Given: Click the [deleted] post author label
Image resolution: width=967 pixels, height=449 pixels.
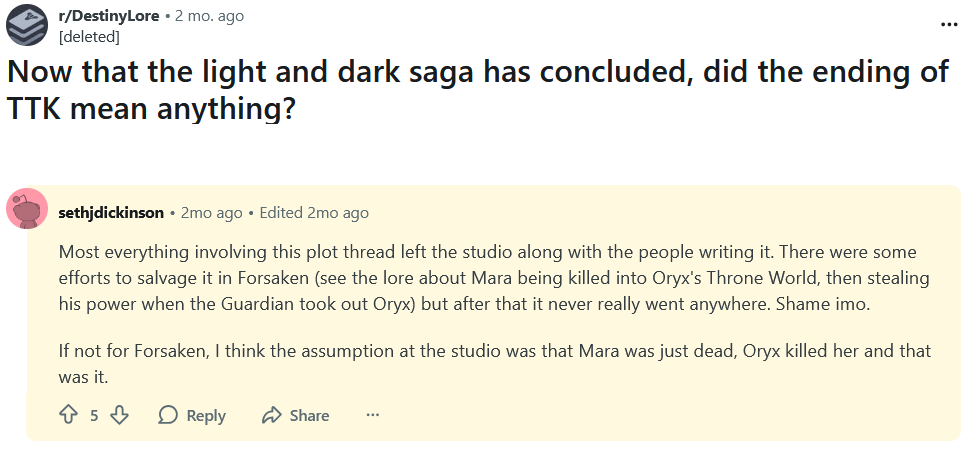Looking at the screenshot, I should coord(89,37).
